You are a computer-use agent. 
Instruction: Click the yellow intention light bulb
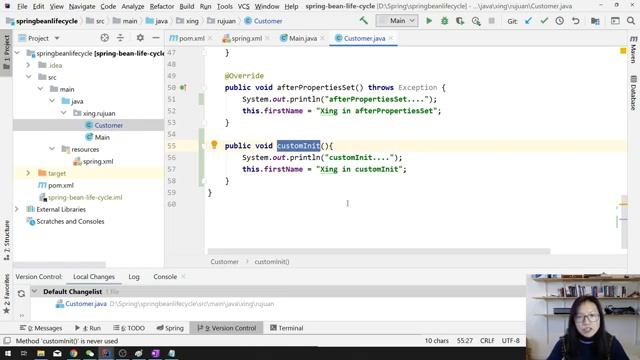214,145
